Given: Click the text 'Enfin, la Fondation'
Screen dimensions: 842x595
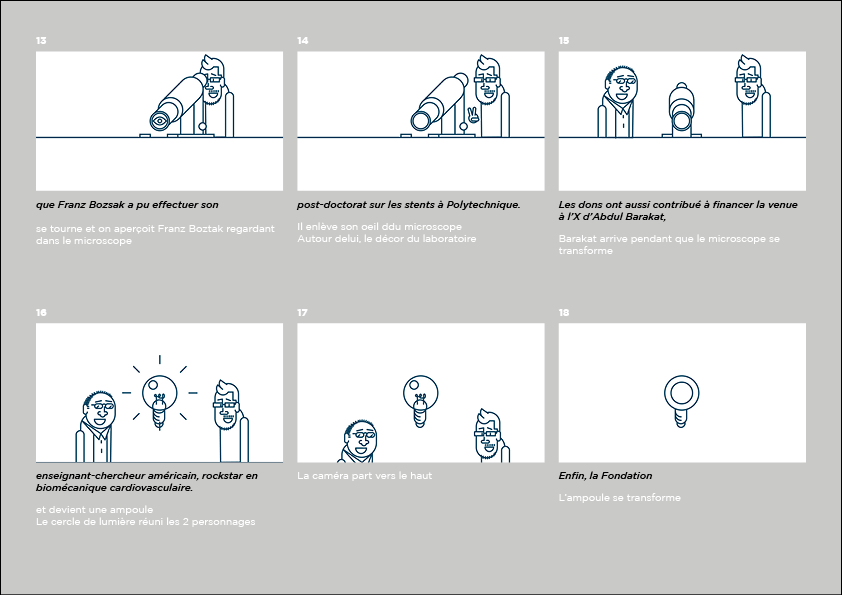Looking at the screenshot, I should pos(605,476).
